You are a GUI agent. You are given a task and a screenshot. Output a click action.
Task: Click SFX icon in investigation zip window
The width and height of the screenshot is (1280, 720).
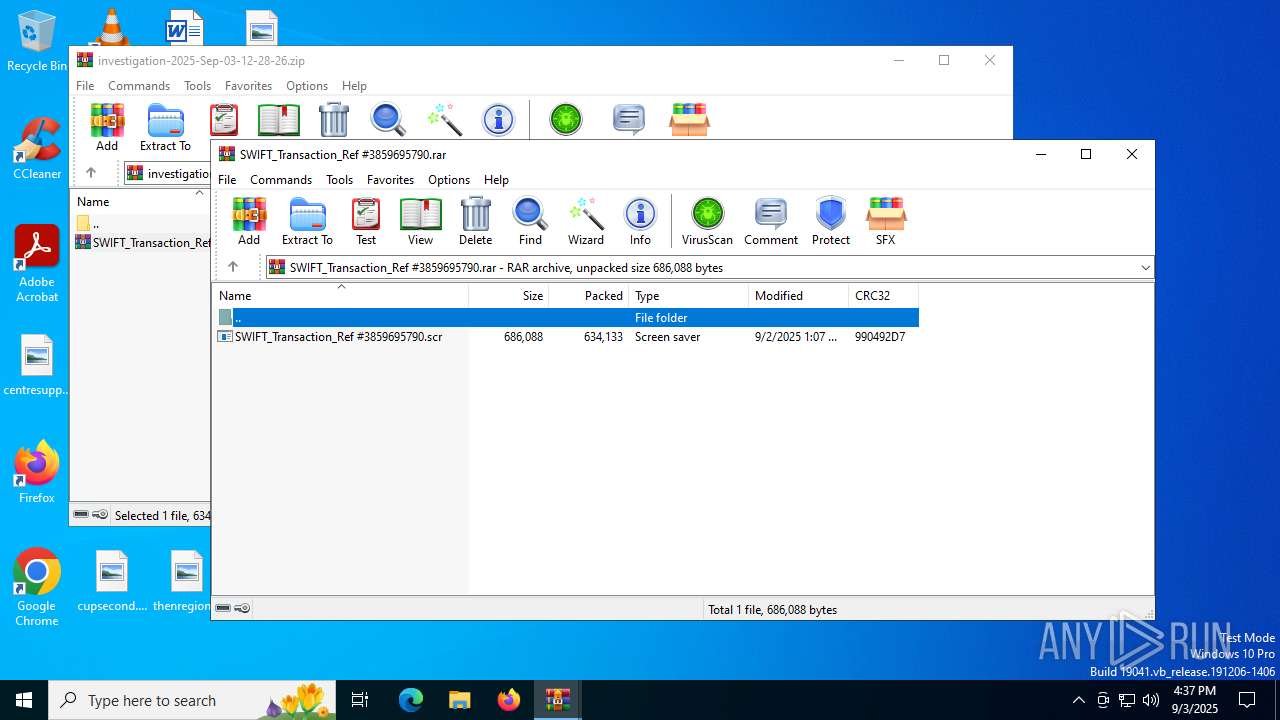pos(689,120)
